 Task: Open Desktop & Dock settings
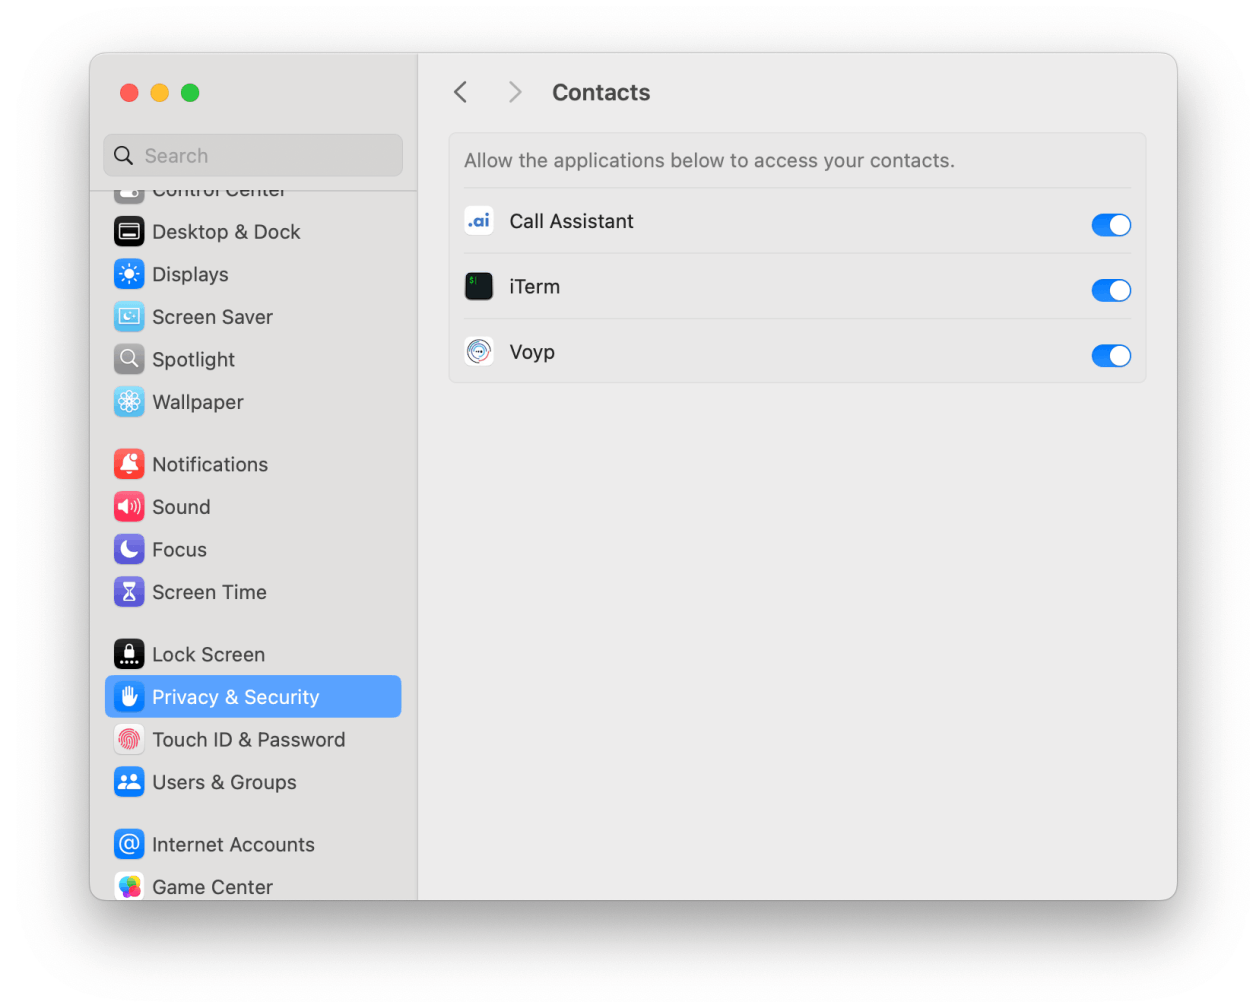[129, 231]
